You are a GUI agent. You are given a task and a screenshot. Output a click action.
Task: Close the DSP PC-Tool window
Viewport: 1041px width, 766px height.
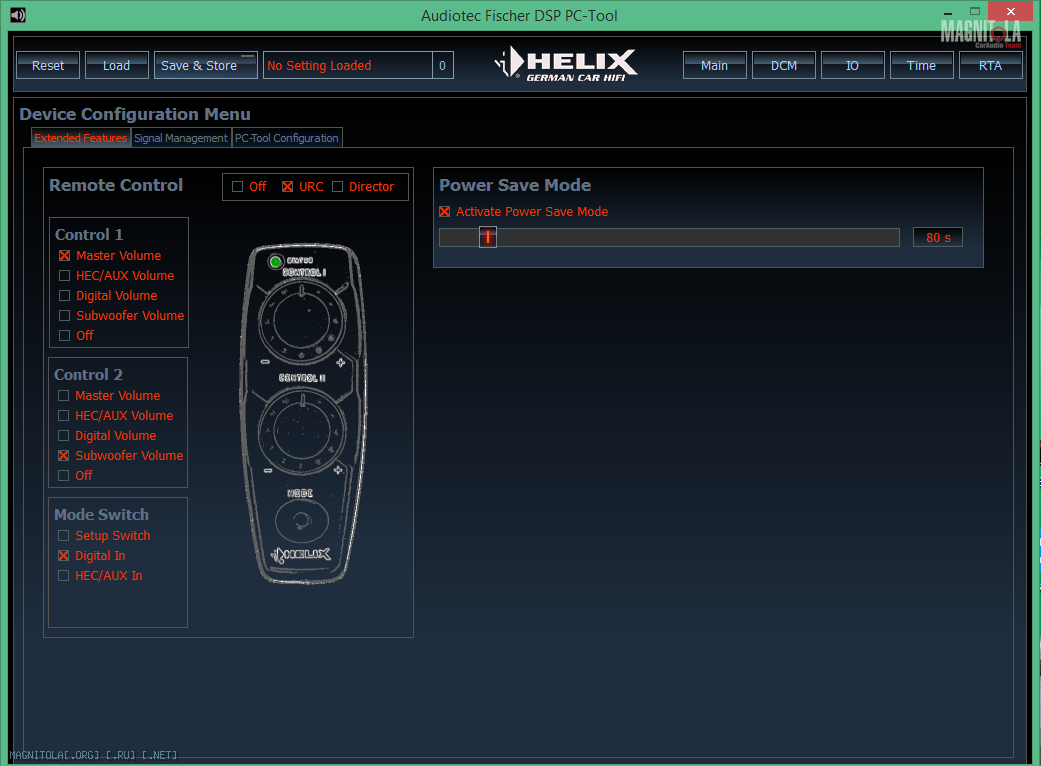(1010, 11)
